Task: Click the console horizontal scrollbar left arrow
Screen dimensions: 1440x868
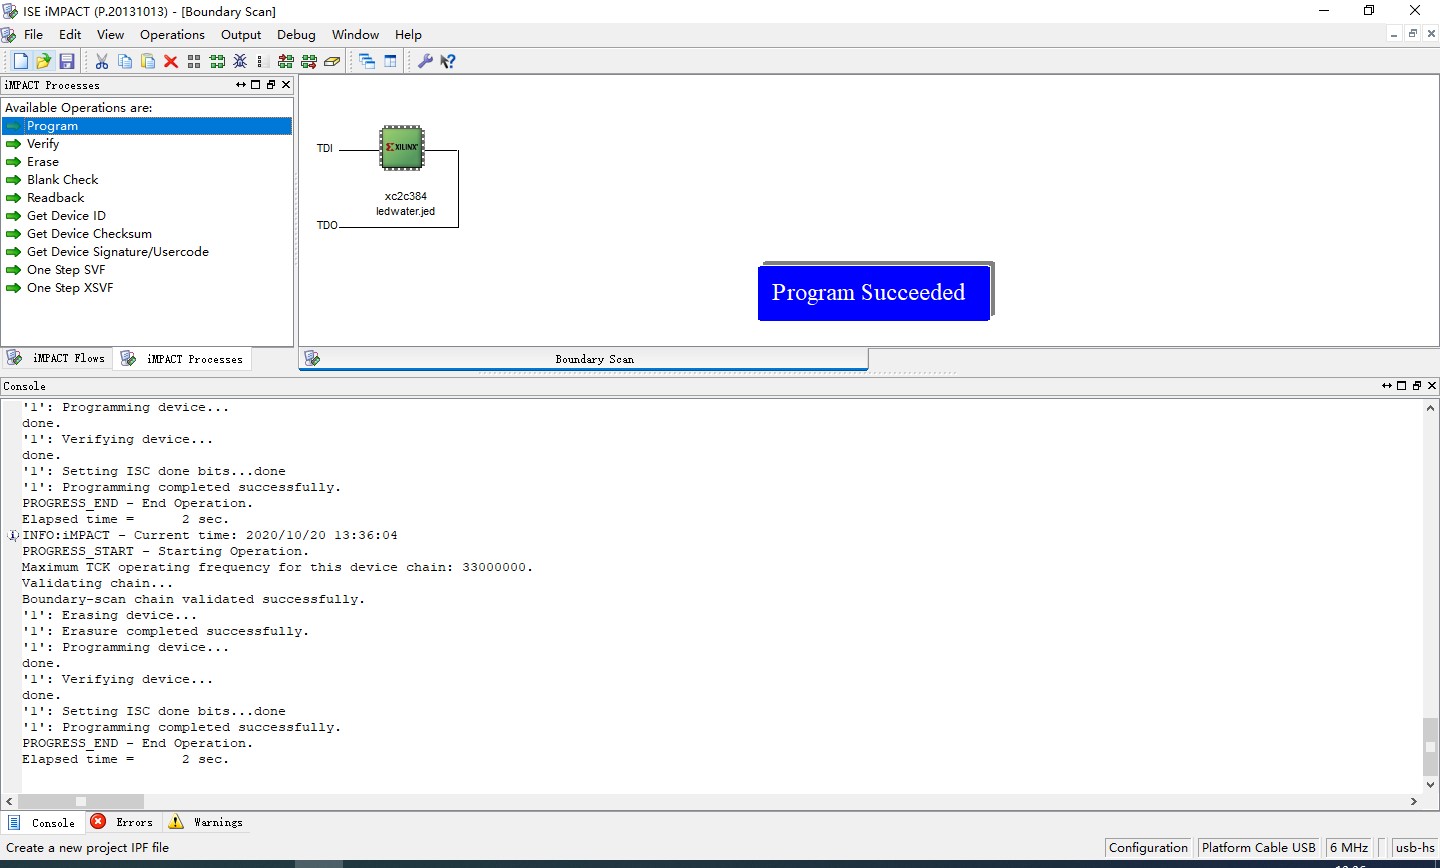Action: pyautogui.click(x=9, y=802)
